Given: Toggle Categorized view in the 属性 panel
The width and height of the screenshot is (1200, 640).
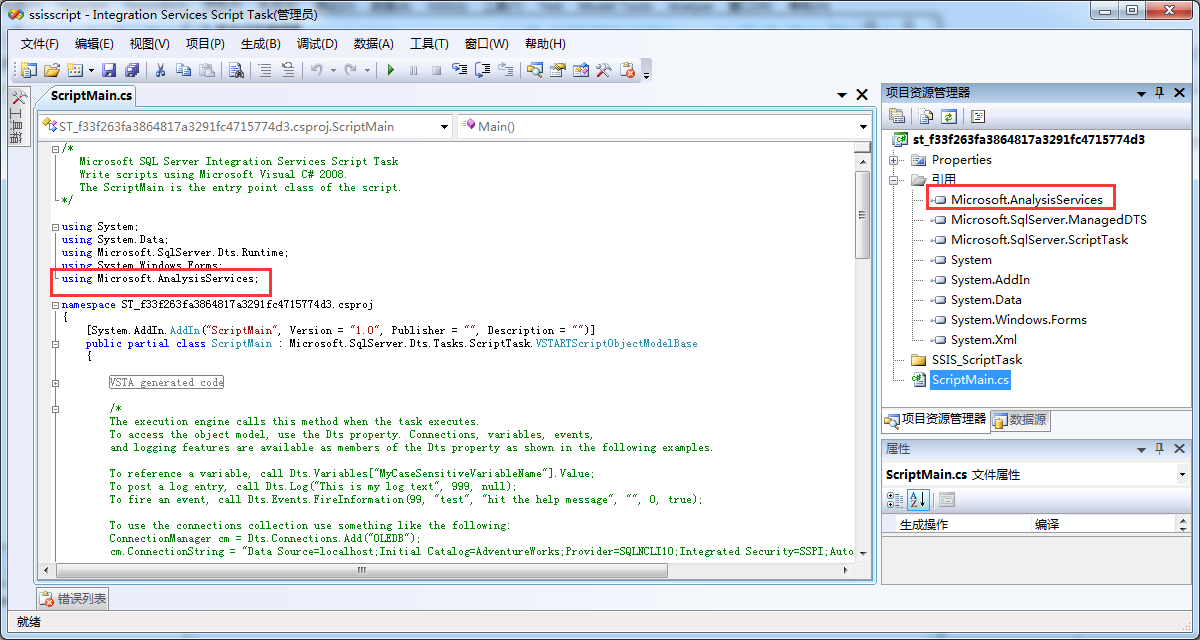Looking at the screenshot, I should [896, 500].
